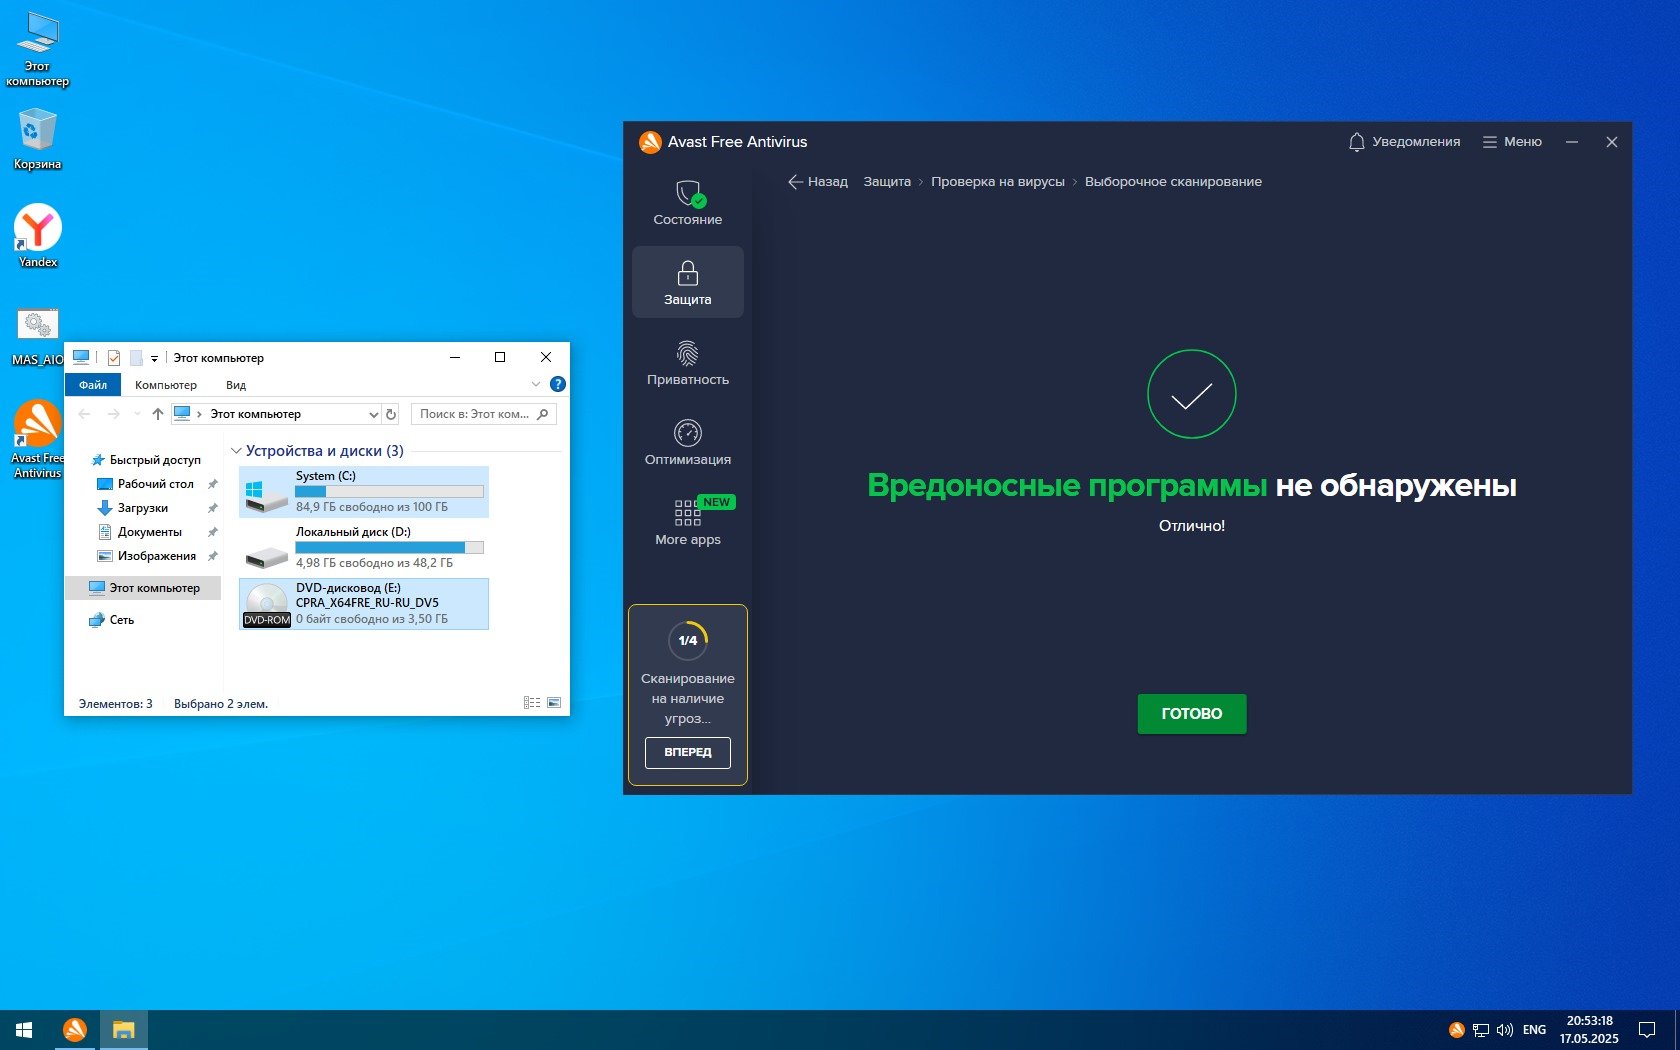The image size is (1680, 1050).
Task: Open Avast Уведомления bell
Action: coord(1404,142)
